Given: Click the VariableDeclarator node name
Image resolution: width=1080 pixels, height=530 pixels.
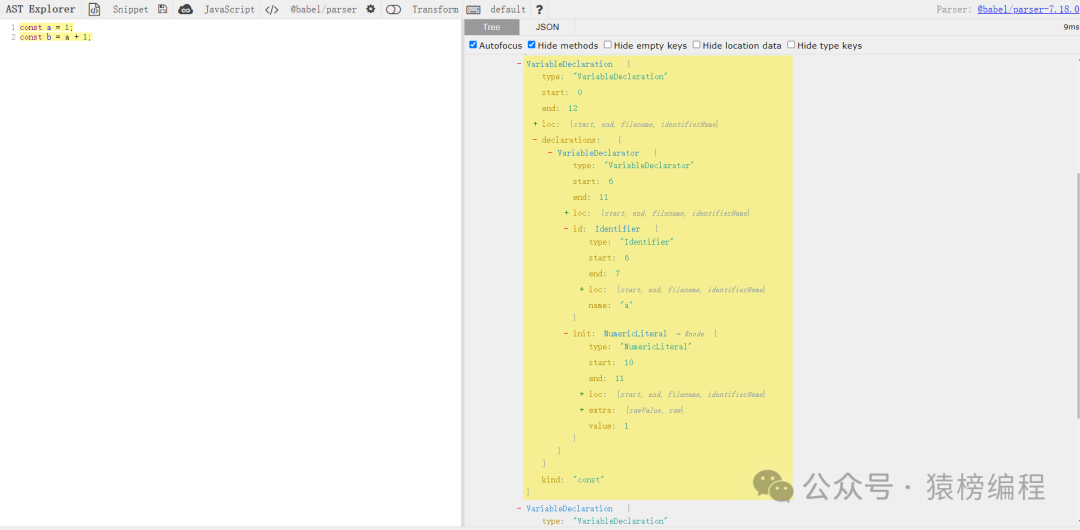Looking at the screenshot, I should pos(598,152).
